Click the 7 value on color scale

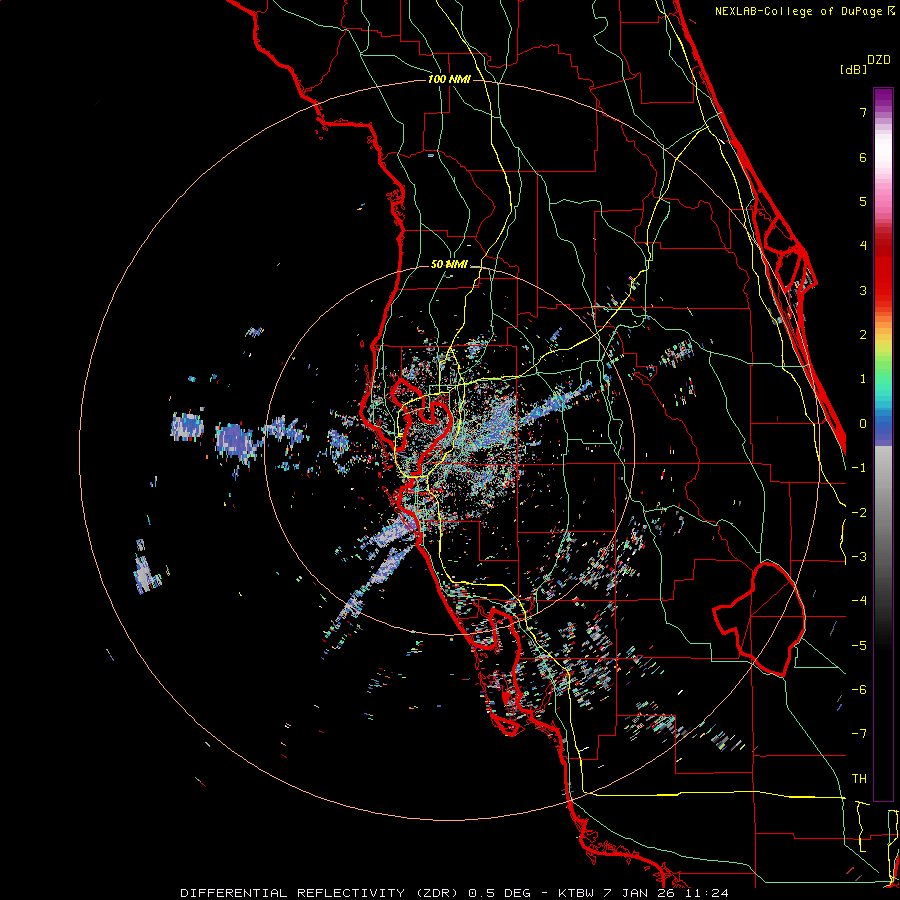[x=863, y=112]
